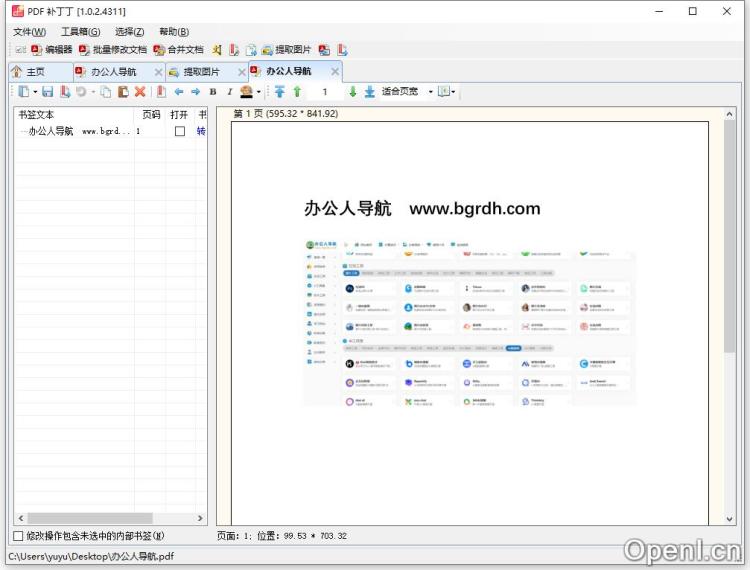Click the website screenshot image in PDF page
The height and width of the screenshot is (570, 750).
[470, 322]
